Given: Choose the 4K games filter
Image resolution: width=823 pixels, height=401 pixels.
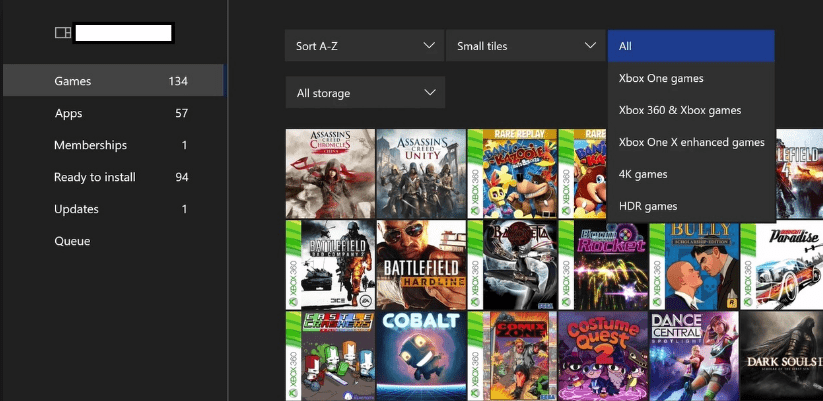Looking at the screenshot, I should click(691, 174).
